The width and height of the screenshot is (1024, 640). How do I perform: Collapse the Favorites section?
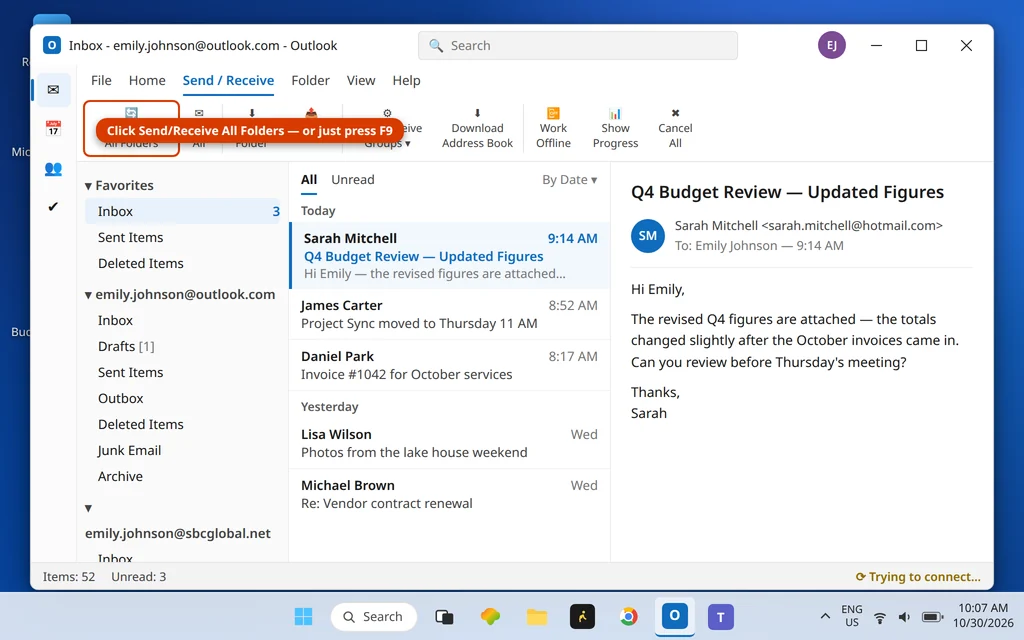tap(88, 186)
